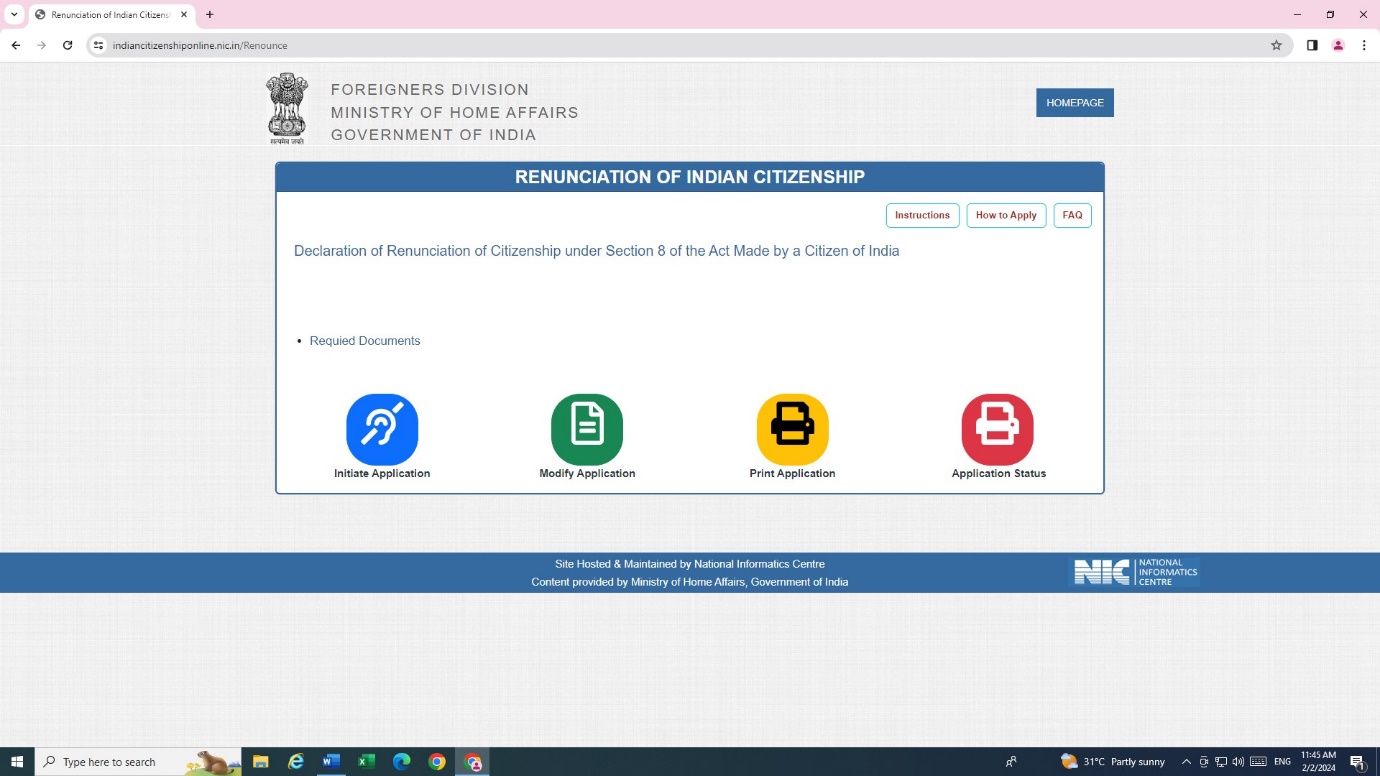This screenshot has width=1380, height=776.
Task: Launch Excel from the Windows taskbar
Action: pyautogui.click(x=366, y=762)
